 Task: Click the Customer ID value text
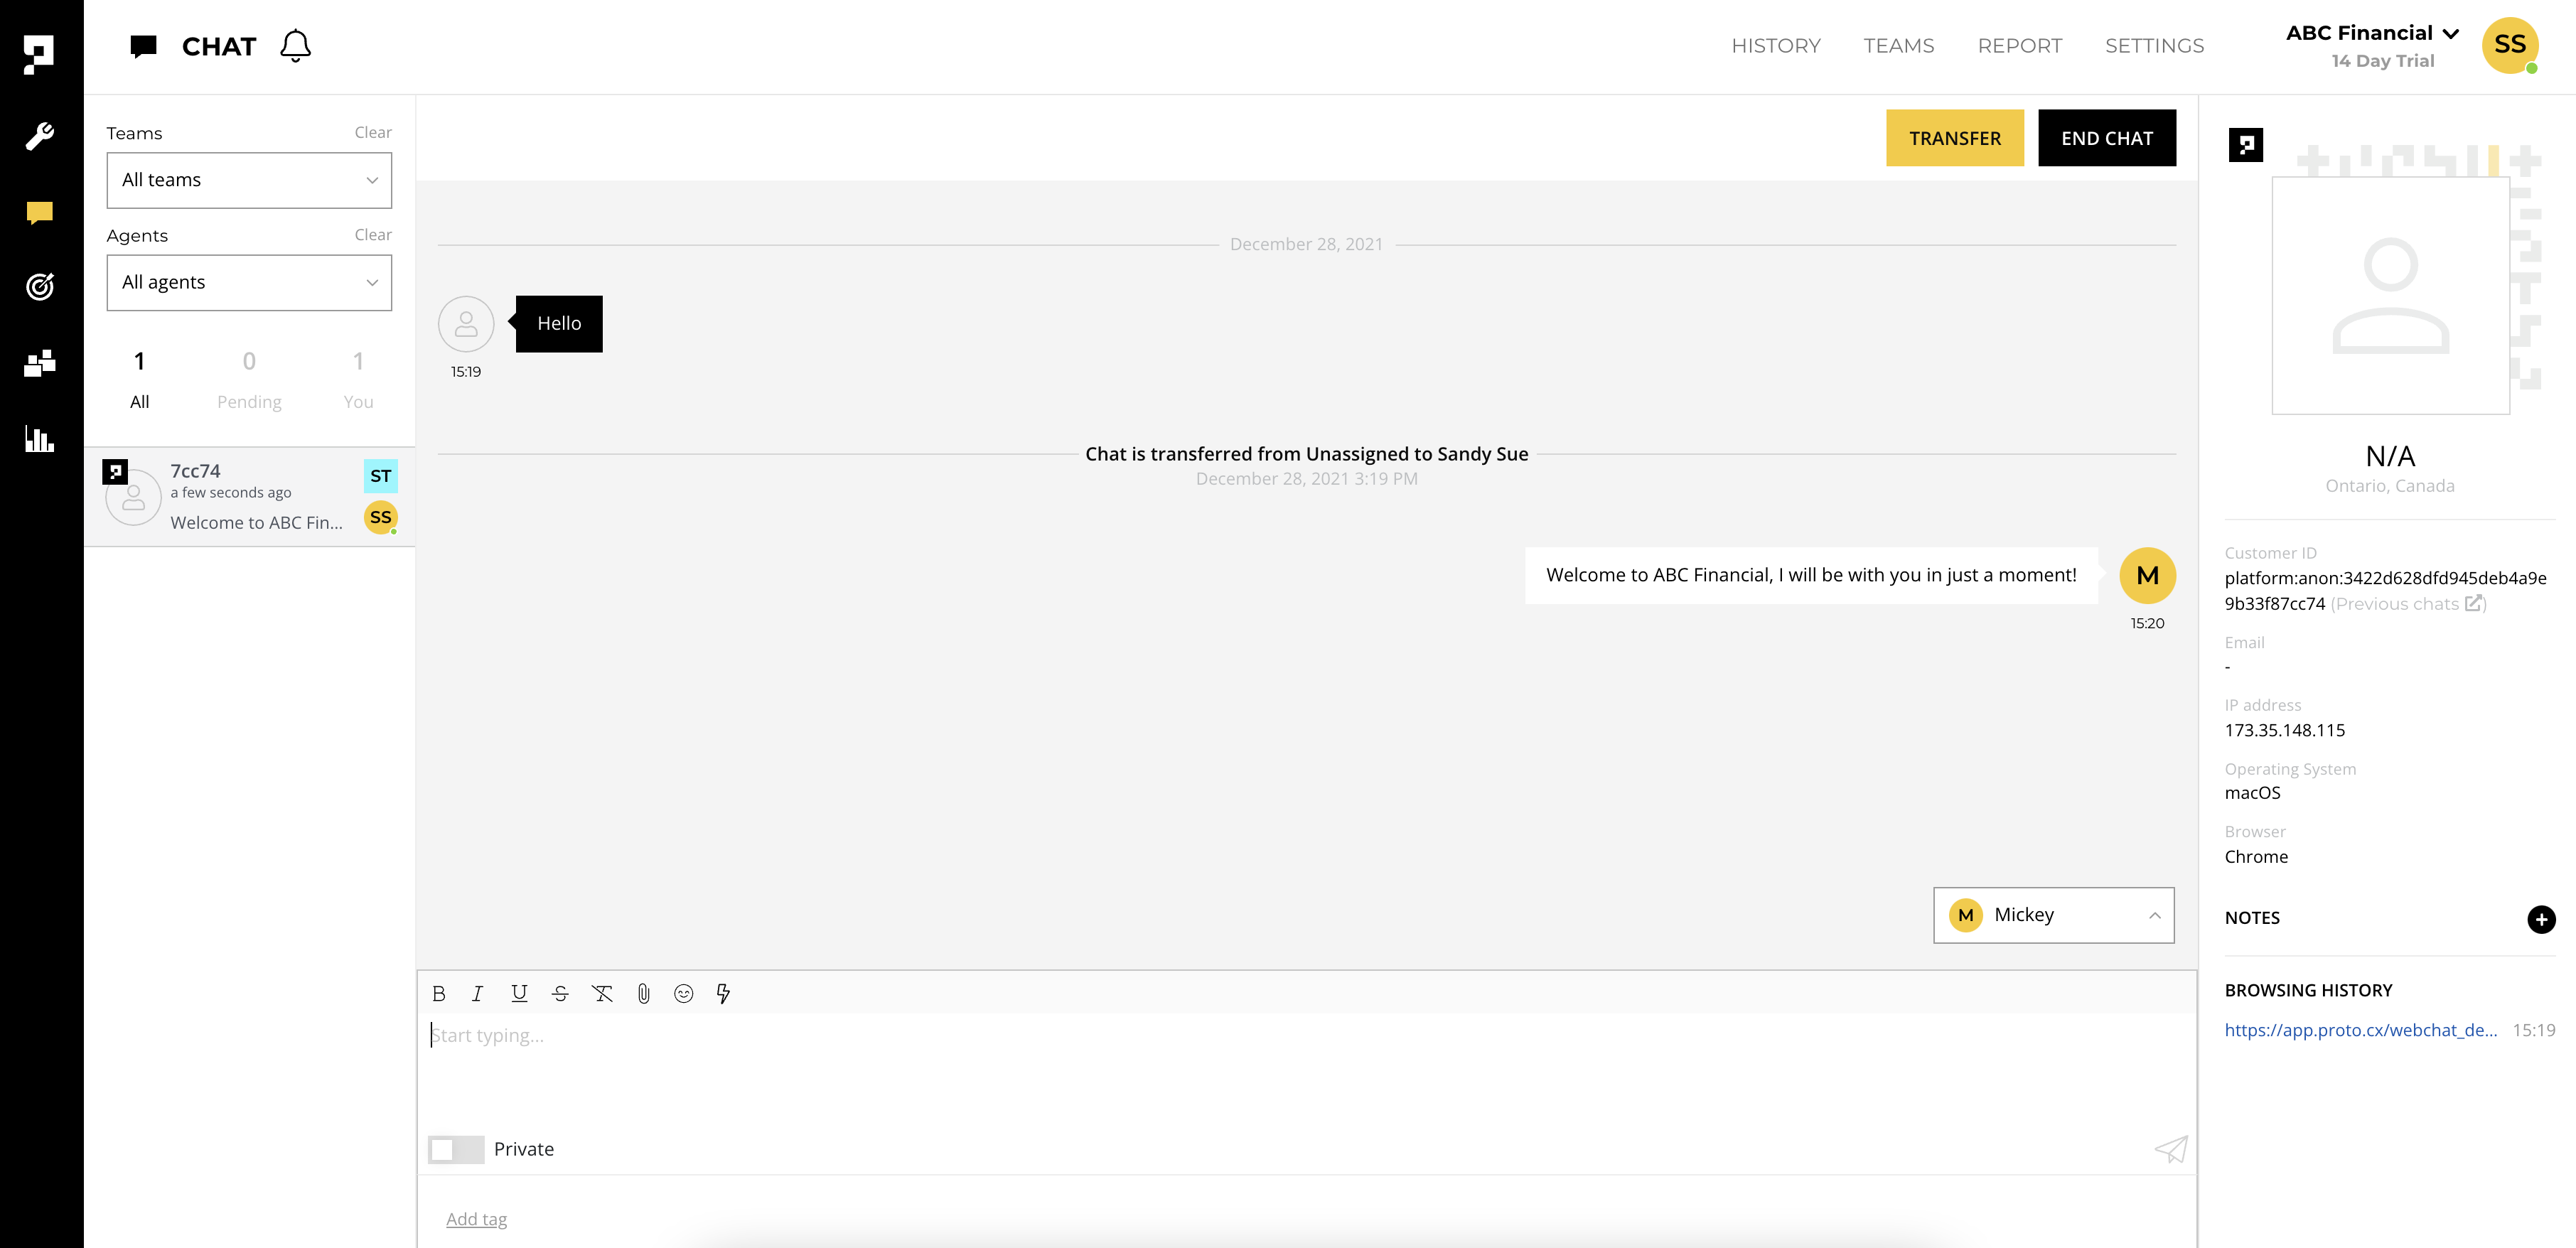tap(2385, 591)
